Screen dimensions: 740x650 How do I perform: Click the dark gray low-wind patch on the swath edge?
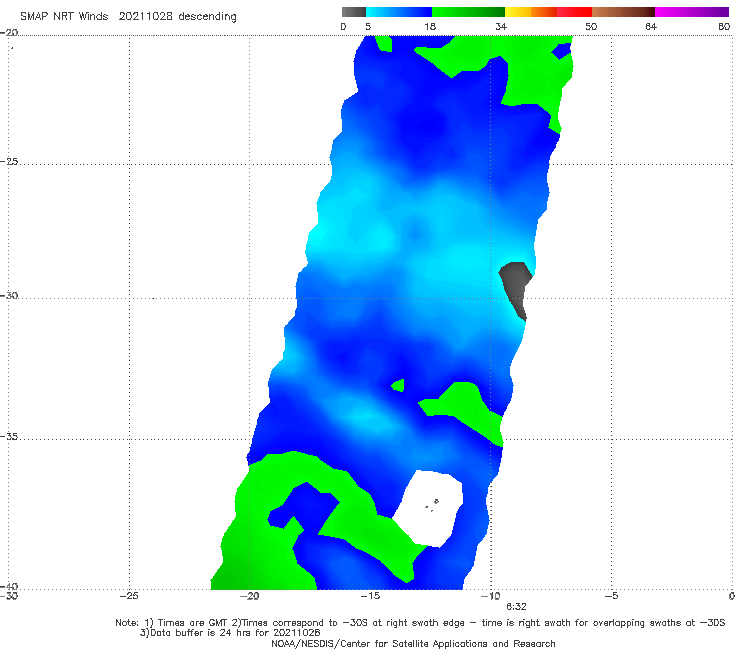pyautogui.click(x=516, y=289)
